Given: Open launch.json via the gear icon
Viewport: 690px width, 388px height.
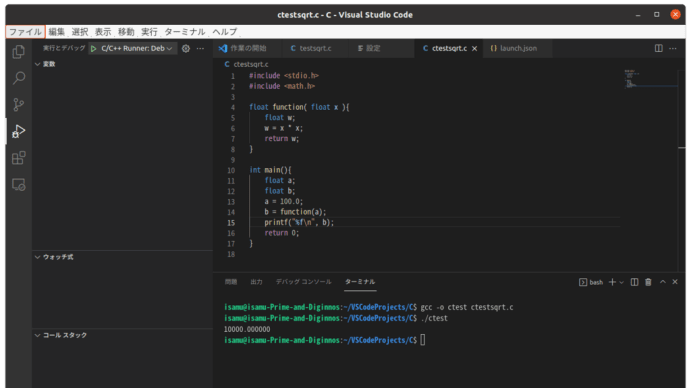Looking at the screenshot, I should [186, 48].
